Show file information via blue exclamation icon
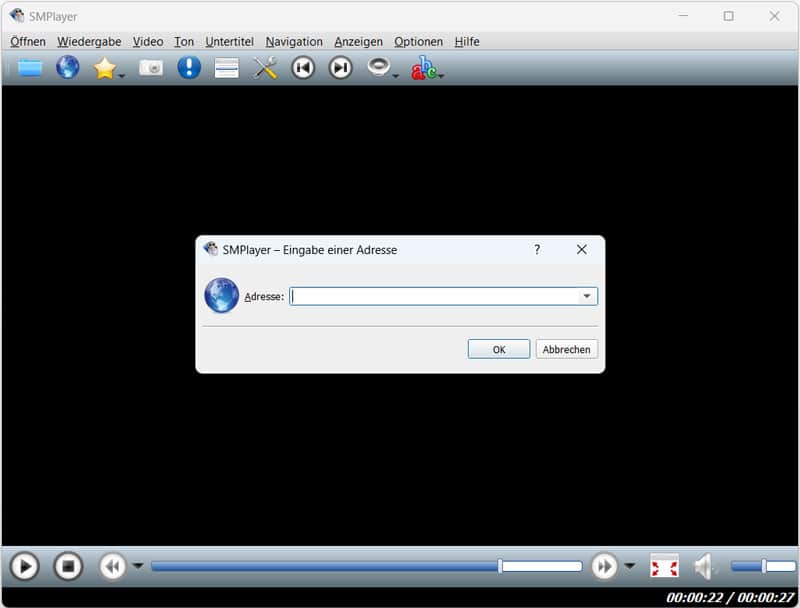 tap(189, 67)
